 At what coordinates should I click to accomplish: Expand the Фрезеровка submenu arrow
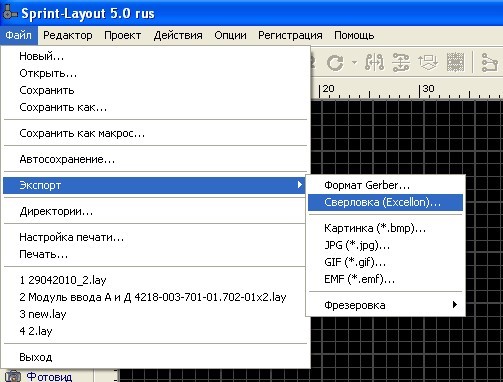coord(455,304)
